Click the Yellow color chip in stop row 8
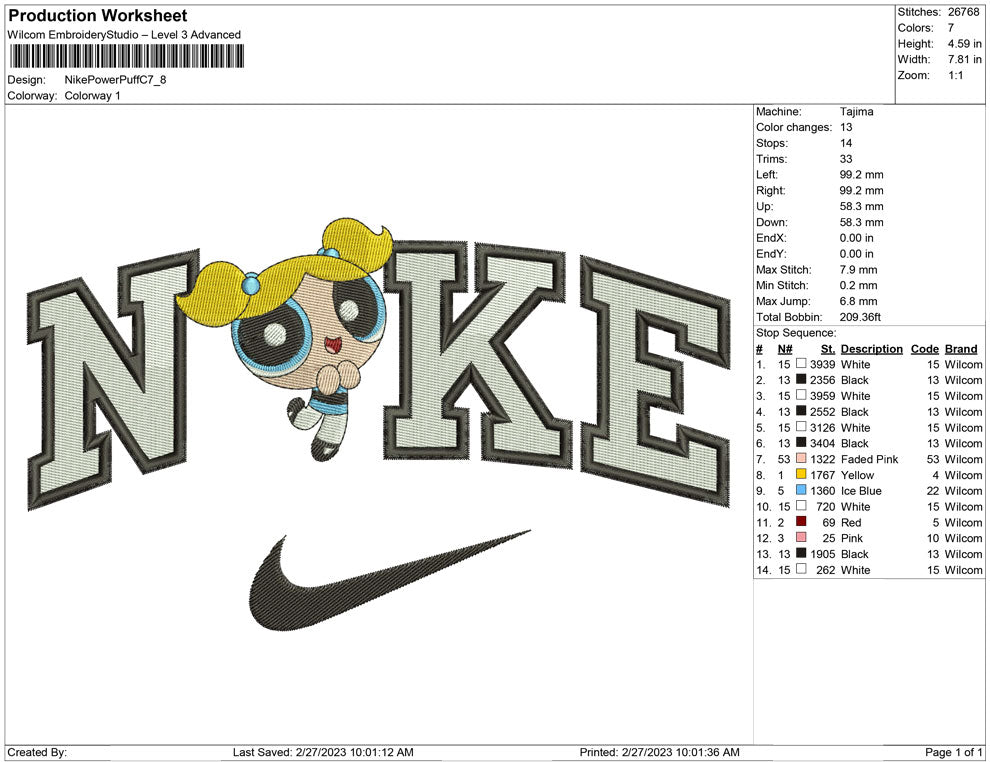 click(801, 475)
